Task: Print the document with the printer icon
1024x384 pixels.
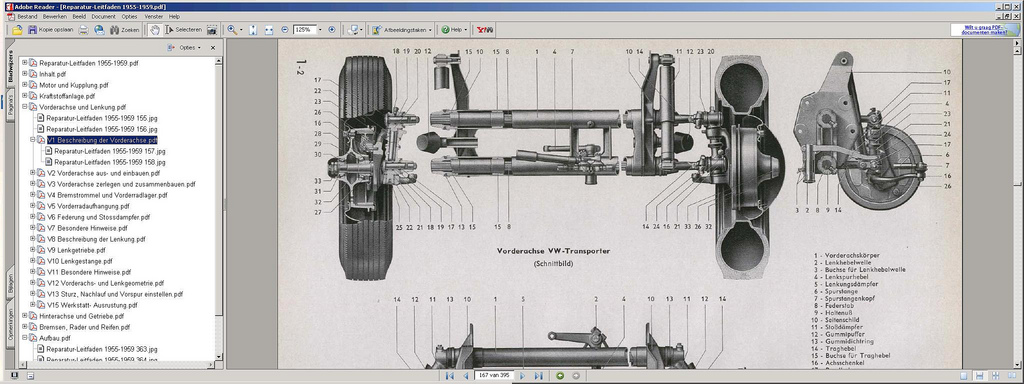Action: click(x=84, y=30)
